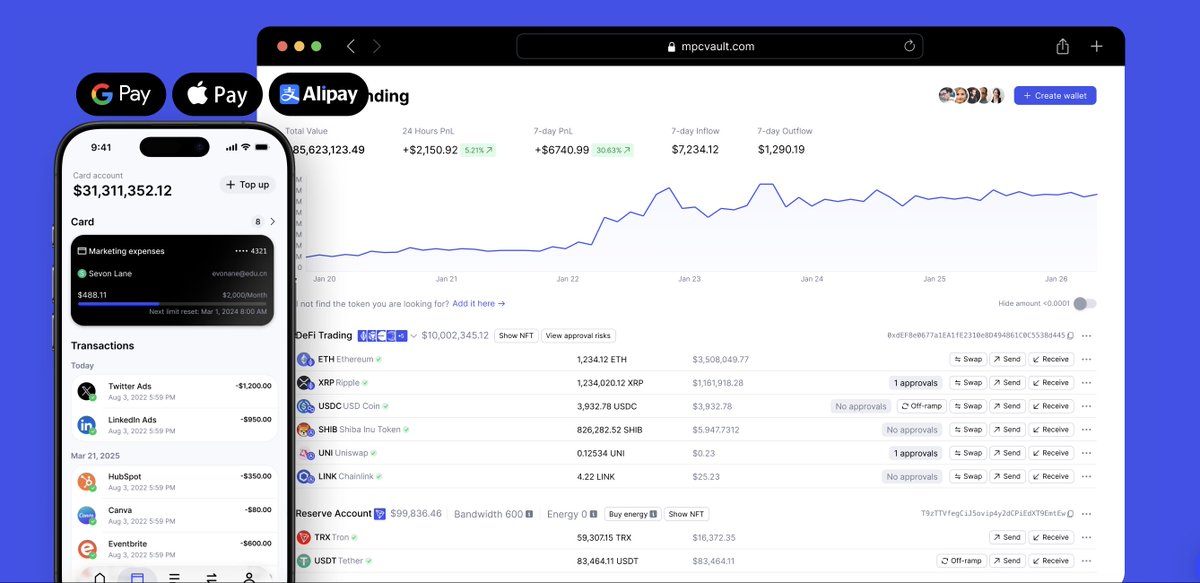Copy the Reserve Account wallet address
This screenshot has height=583, width=1200.
[1070, 514]
